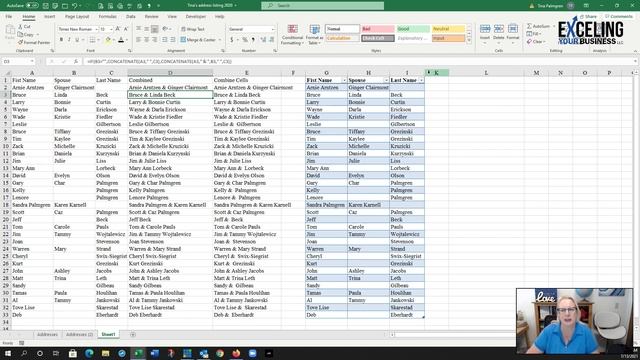Image resolution: width=640 pixels, height=360 pixels.
Task: Click the Borders icon
Action: coord(92,40)
